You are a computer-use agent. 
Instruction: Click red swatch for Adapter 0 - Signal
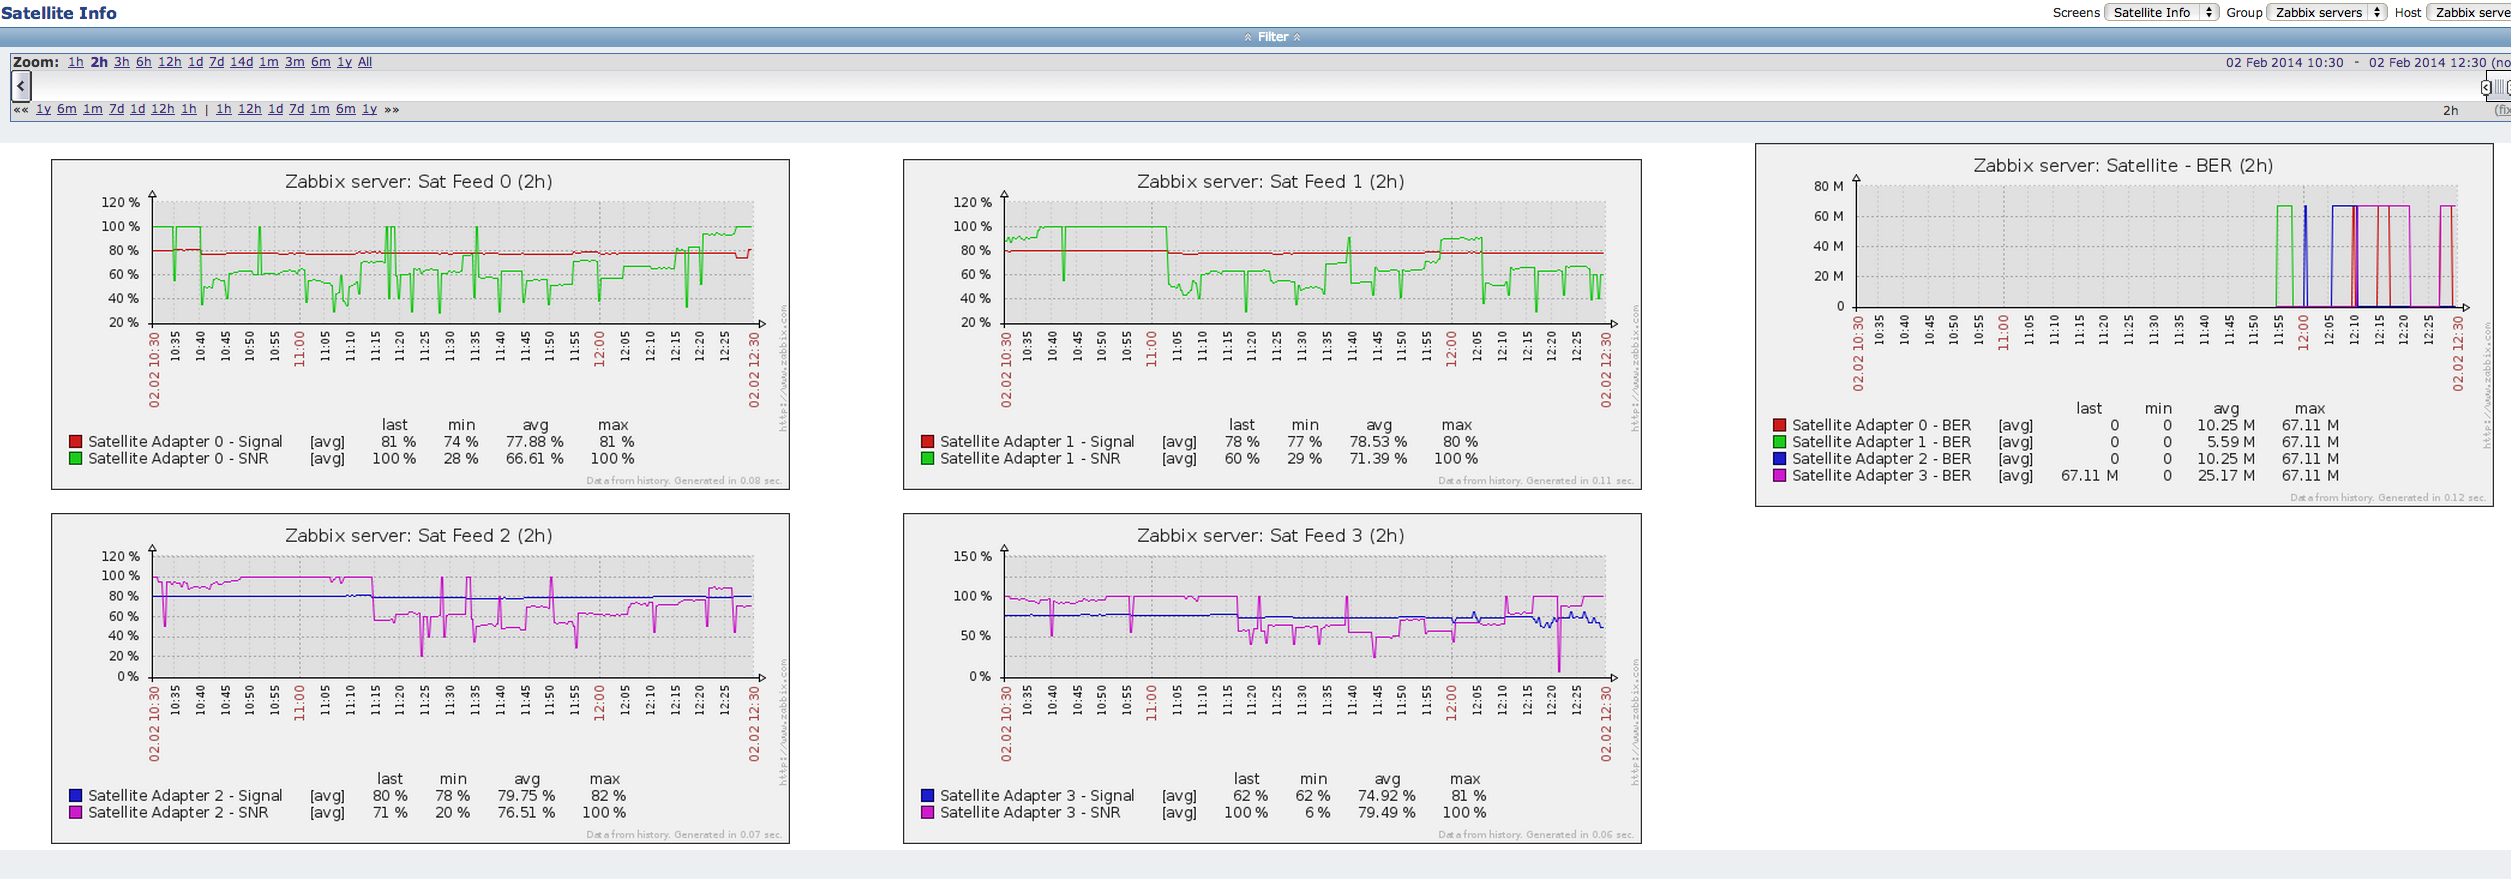(x=75, y=441)
